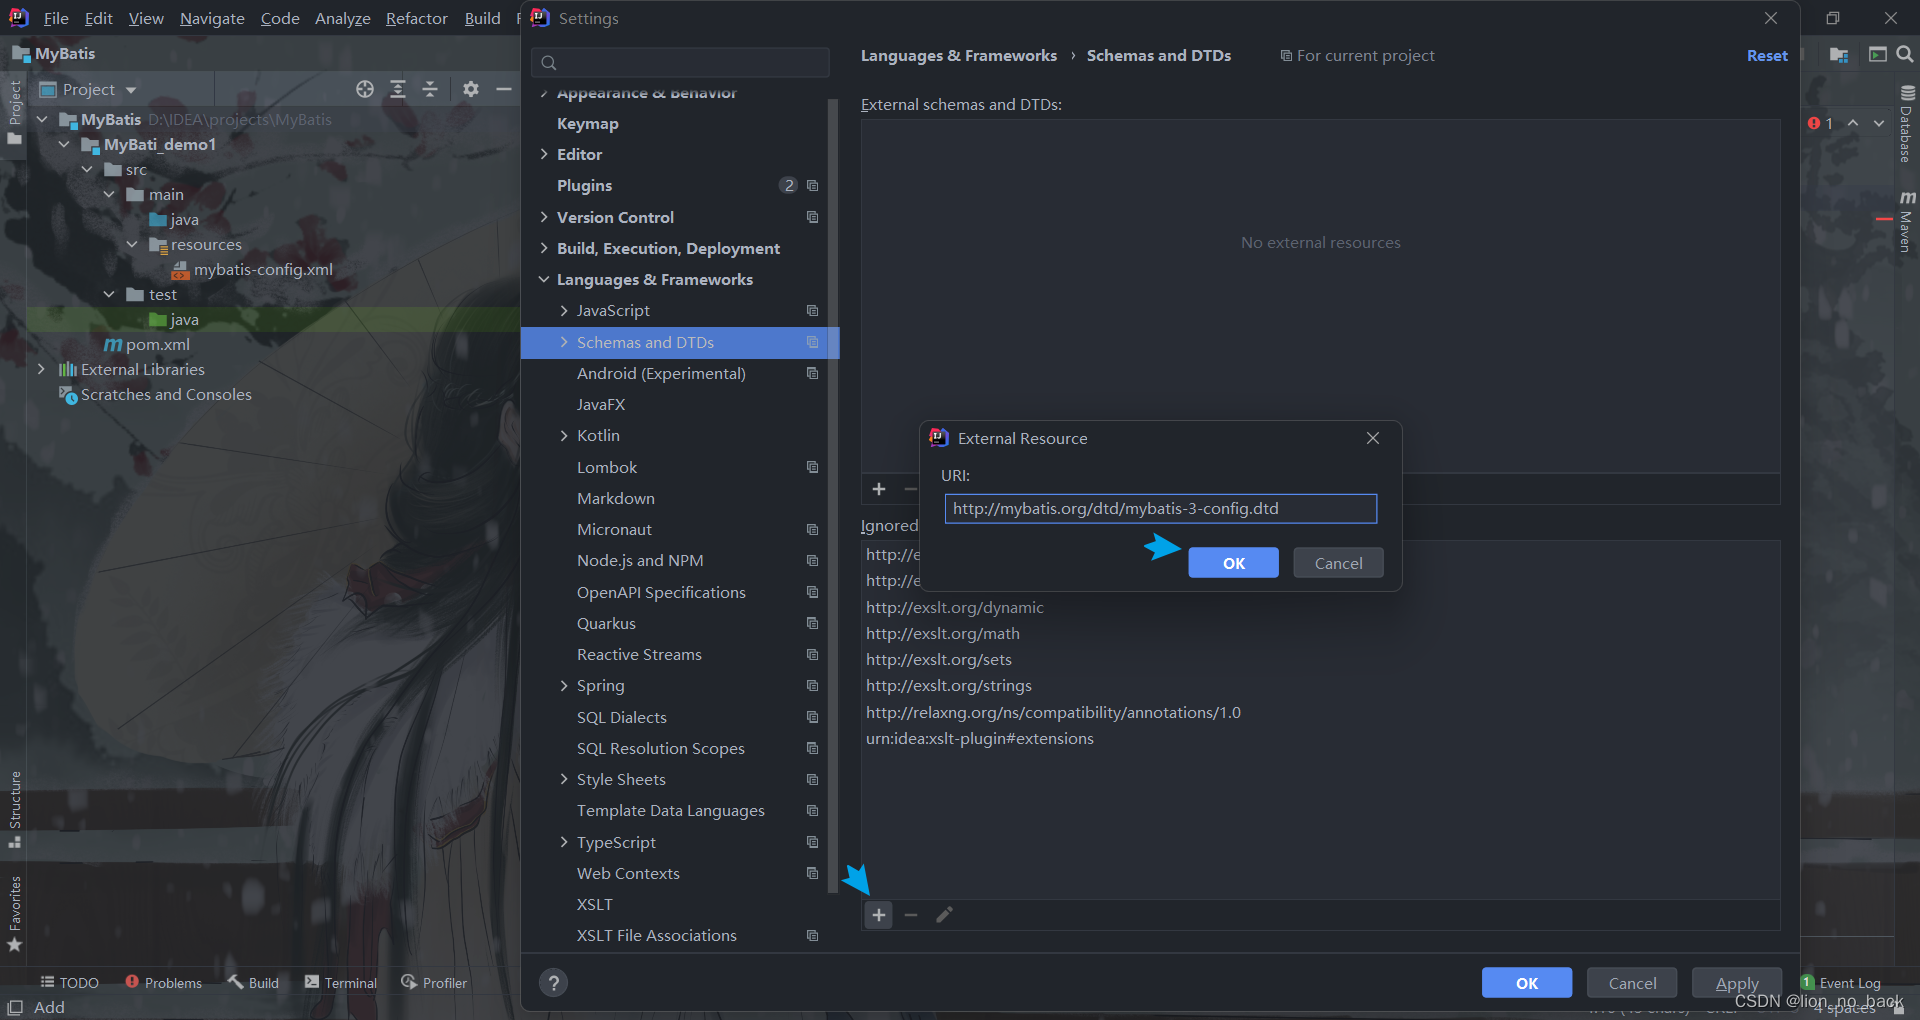Screen dimensions: 1920x1020
Task: Add external schema with upper plus icon
Action: click(x=879, y=489)
